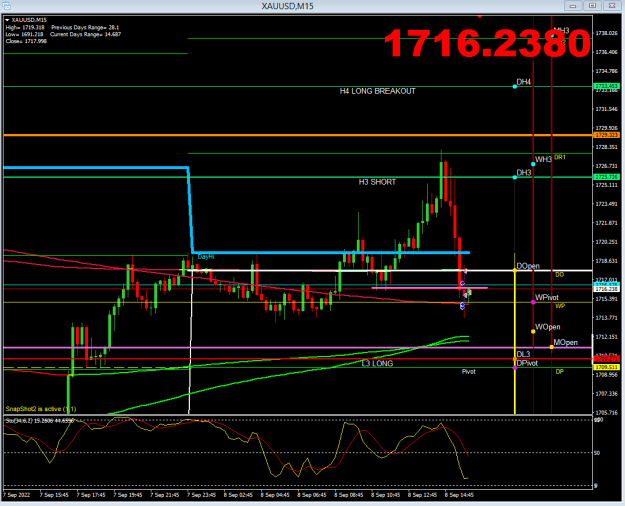
Task: Click the yellow DP label
Action: [560, 372]
